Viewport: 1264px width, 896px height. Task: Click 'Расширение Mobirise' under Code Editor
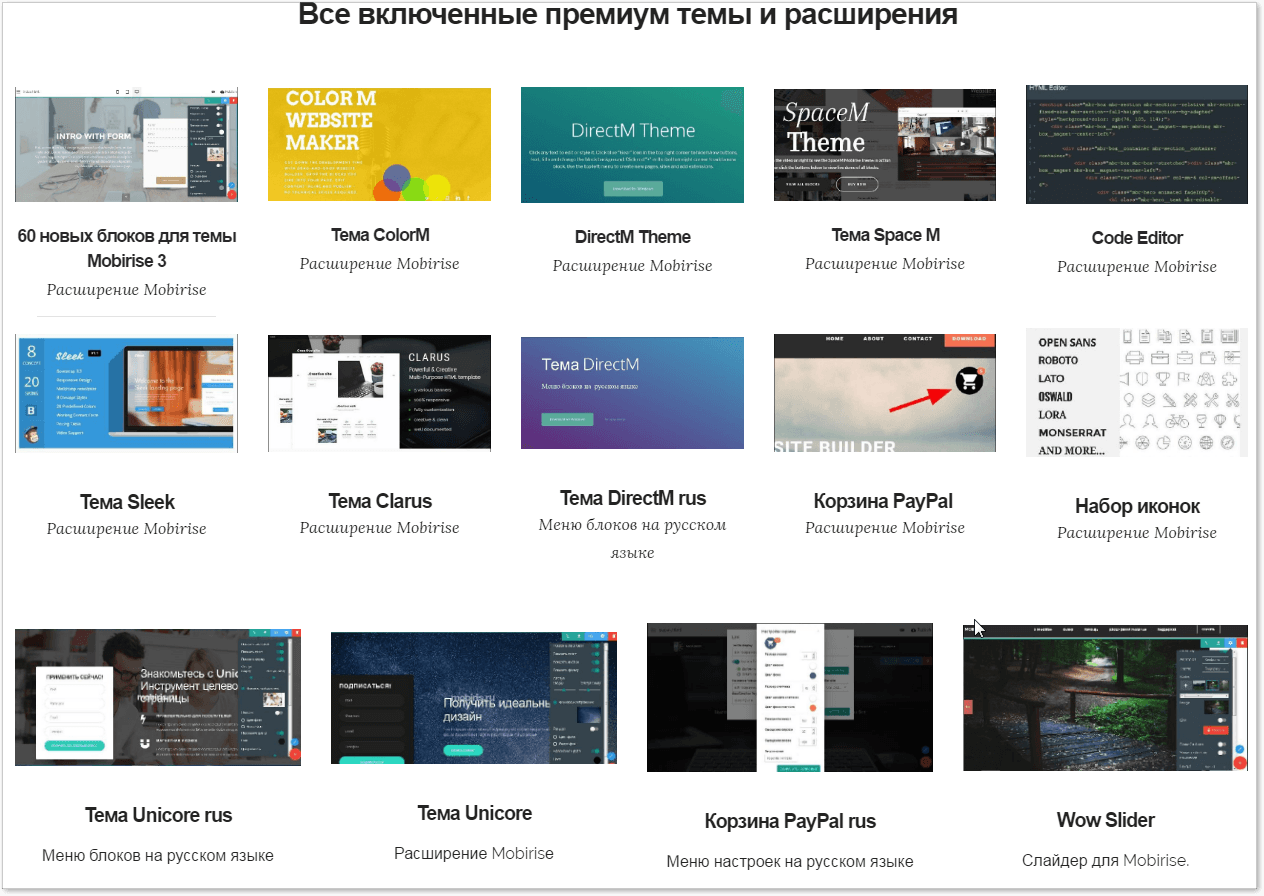pyautogui.click(x=1137, y=267)
